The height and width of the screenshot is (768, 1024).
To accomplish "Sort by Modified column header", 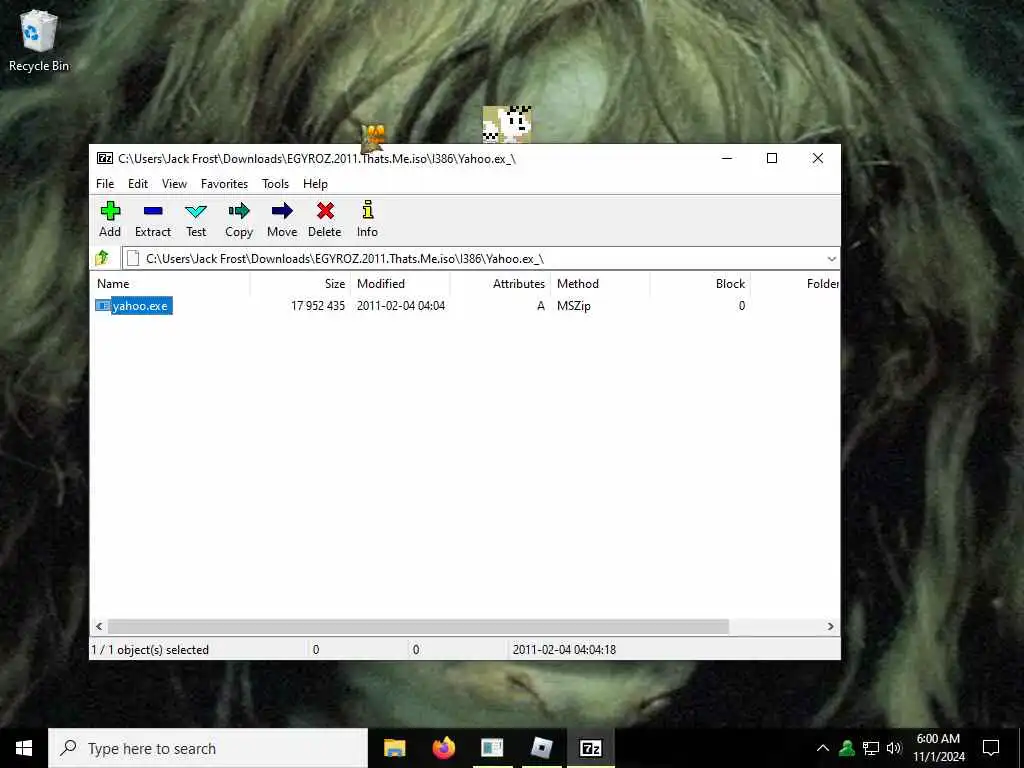I will (x=400, y=283).
